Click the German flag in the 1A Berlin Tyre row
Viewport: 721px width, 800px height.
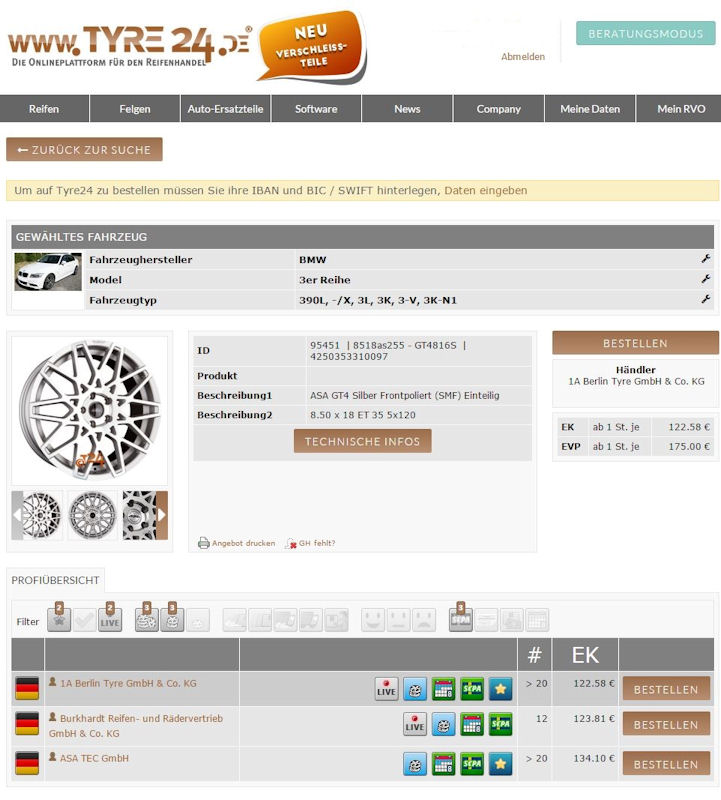[27, 688]
